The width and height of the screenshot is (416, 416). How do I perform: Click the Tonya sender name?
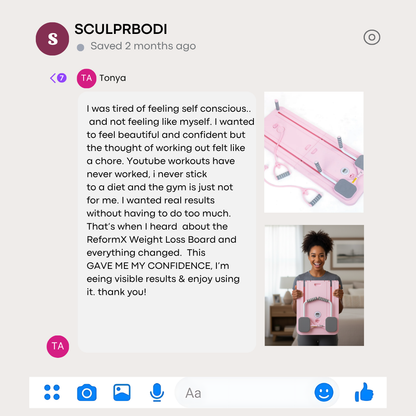coord(113,78)
